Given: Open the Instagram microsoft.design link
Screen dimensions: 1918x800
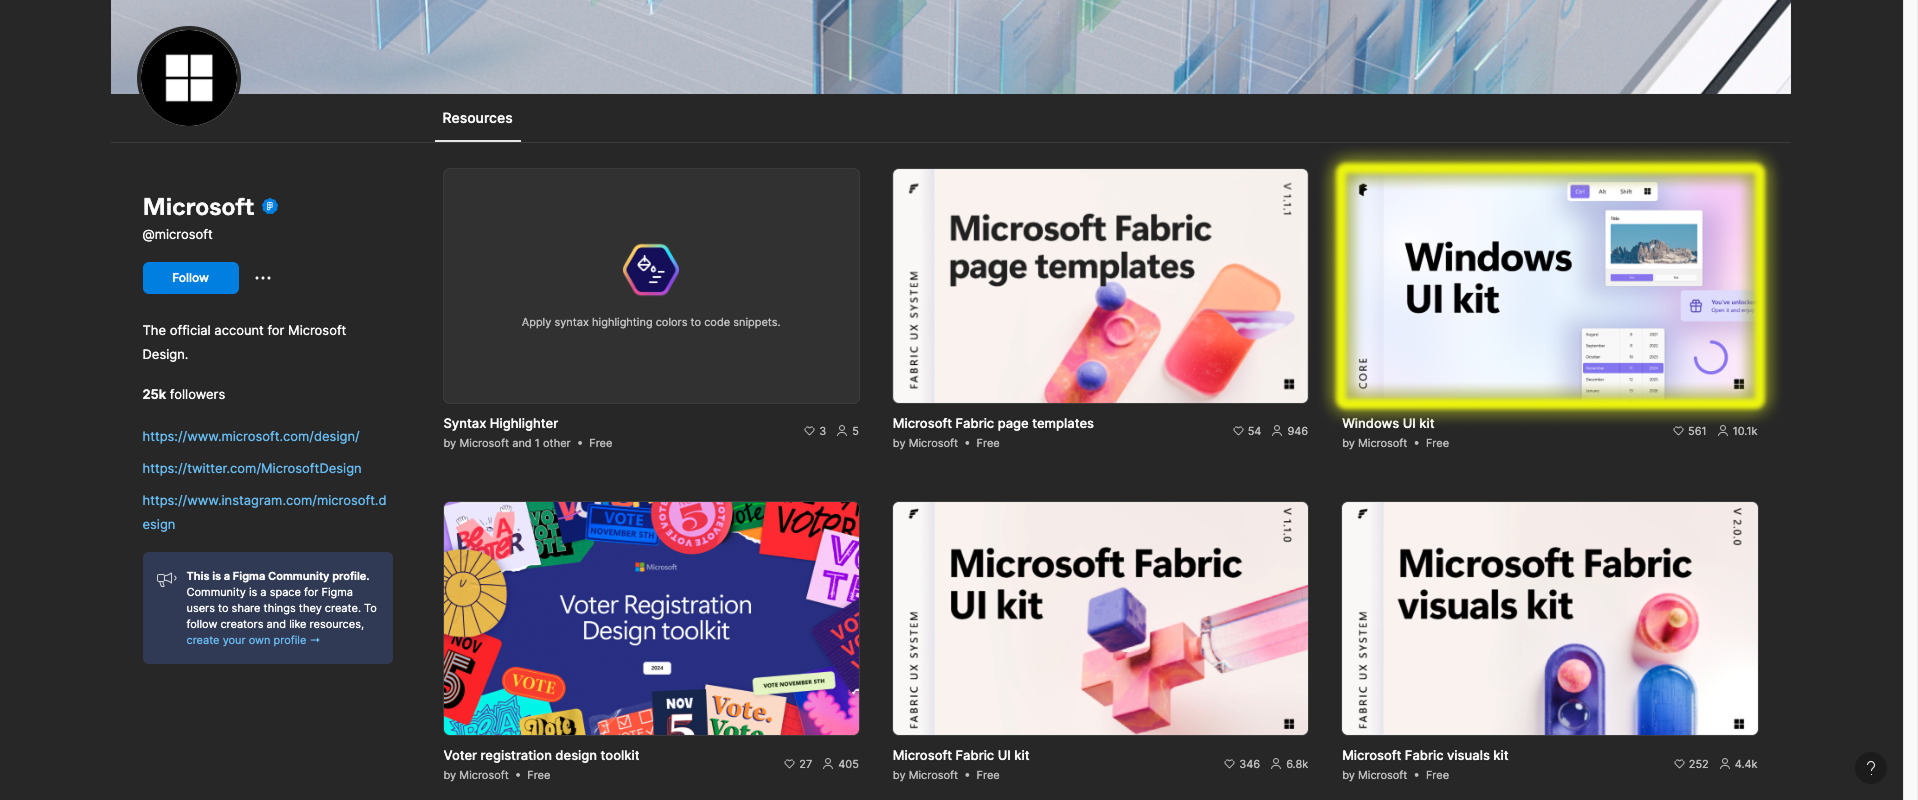Looking at the screenshot, I should tap(264, 512).
